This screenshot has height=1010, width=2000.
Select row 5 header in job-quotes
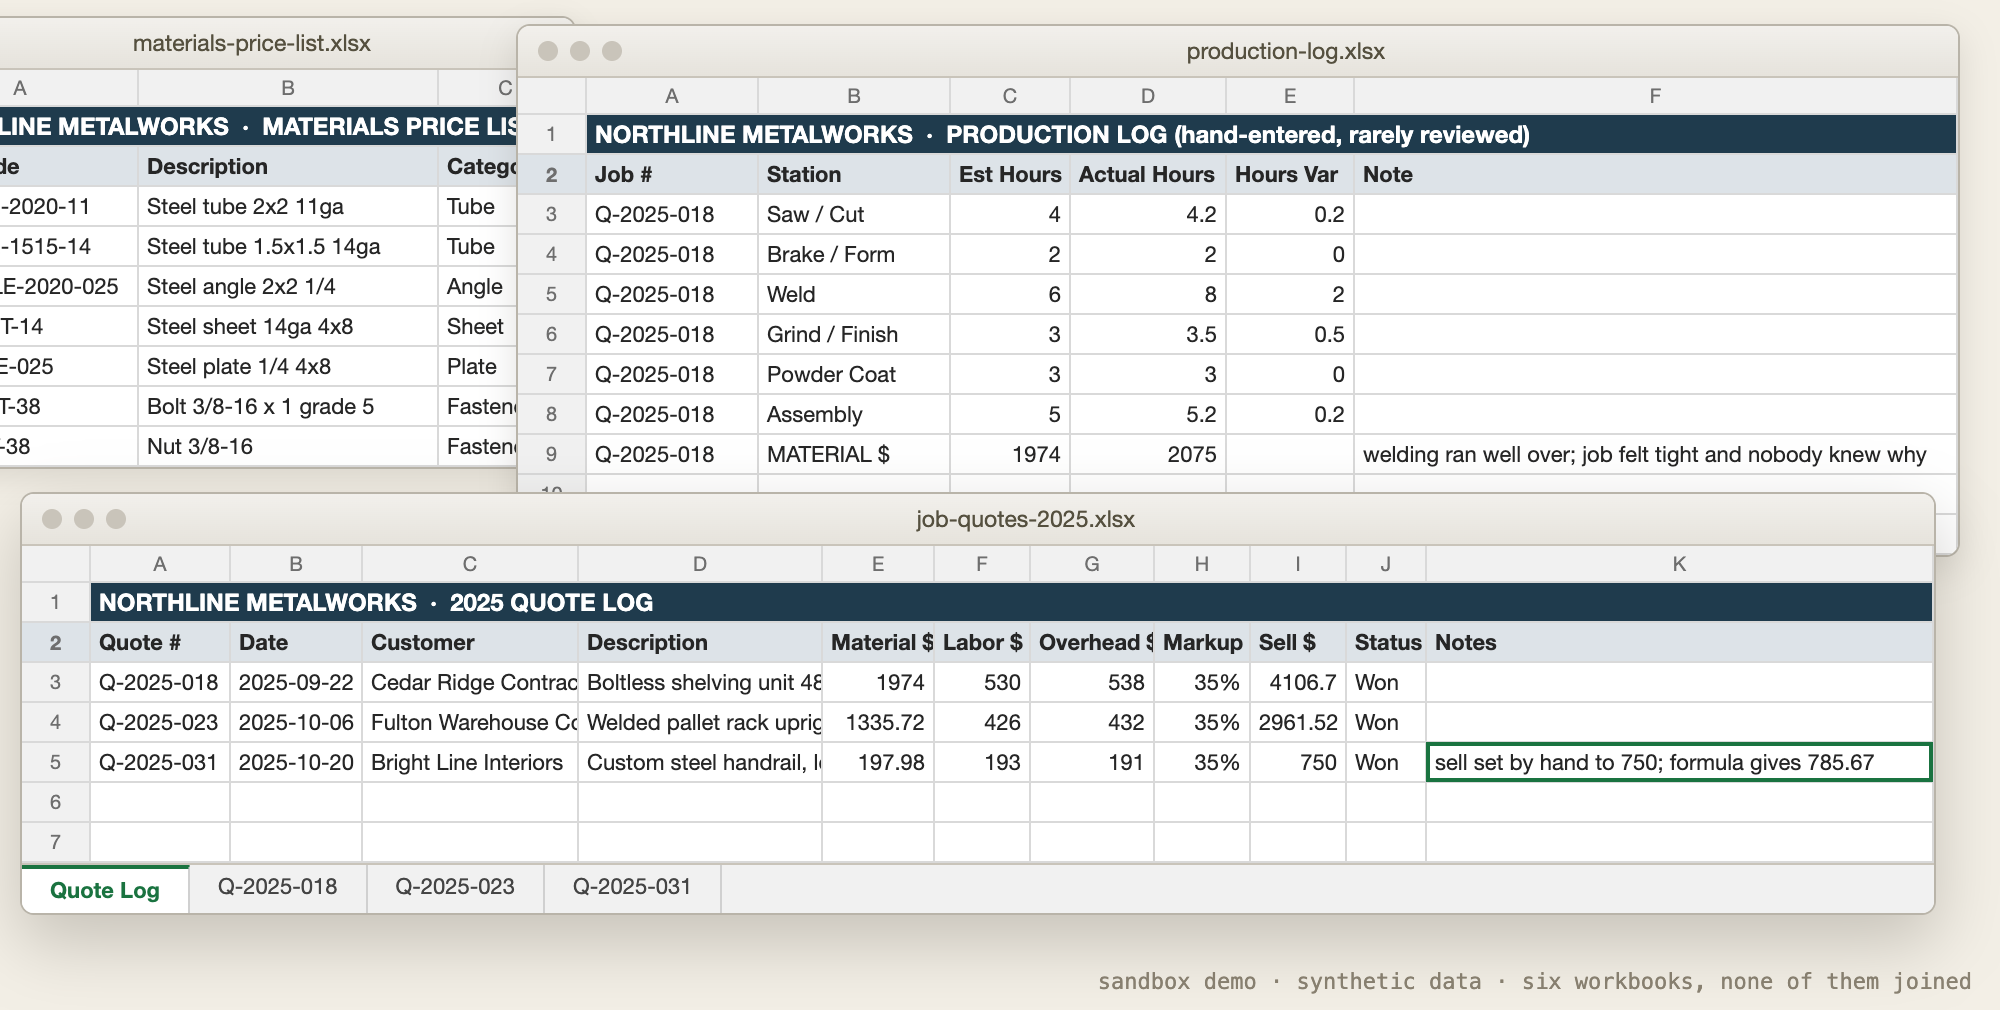pos(56,762)
